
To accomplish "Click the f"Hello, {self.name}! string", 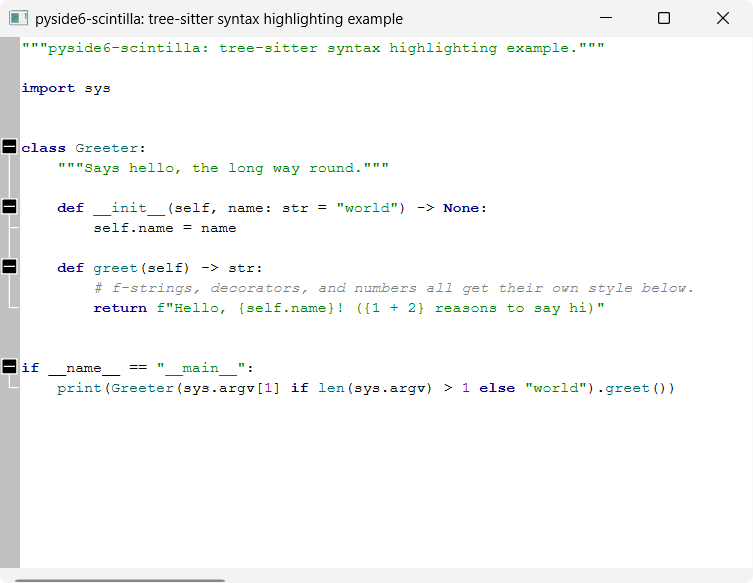I will click(381, 308).
